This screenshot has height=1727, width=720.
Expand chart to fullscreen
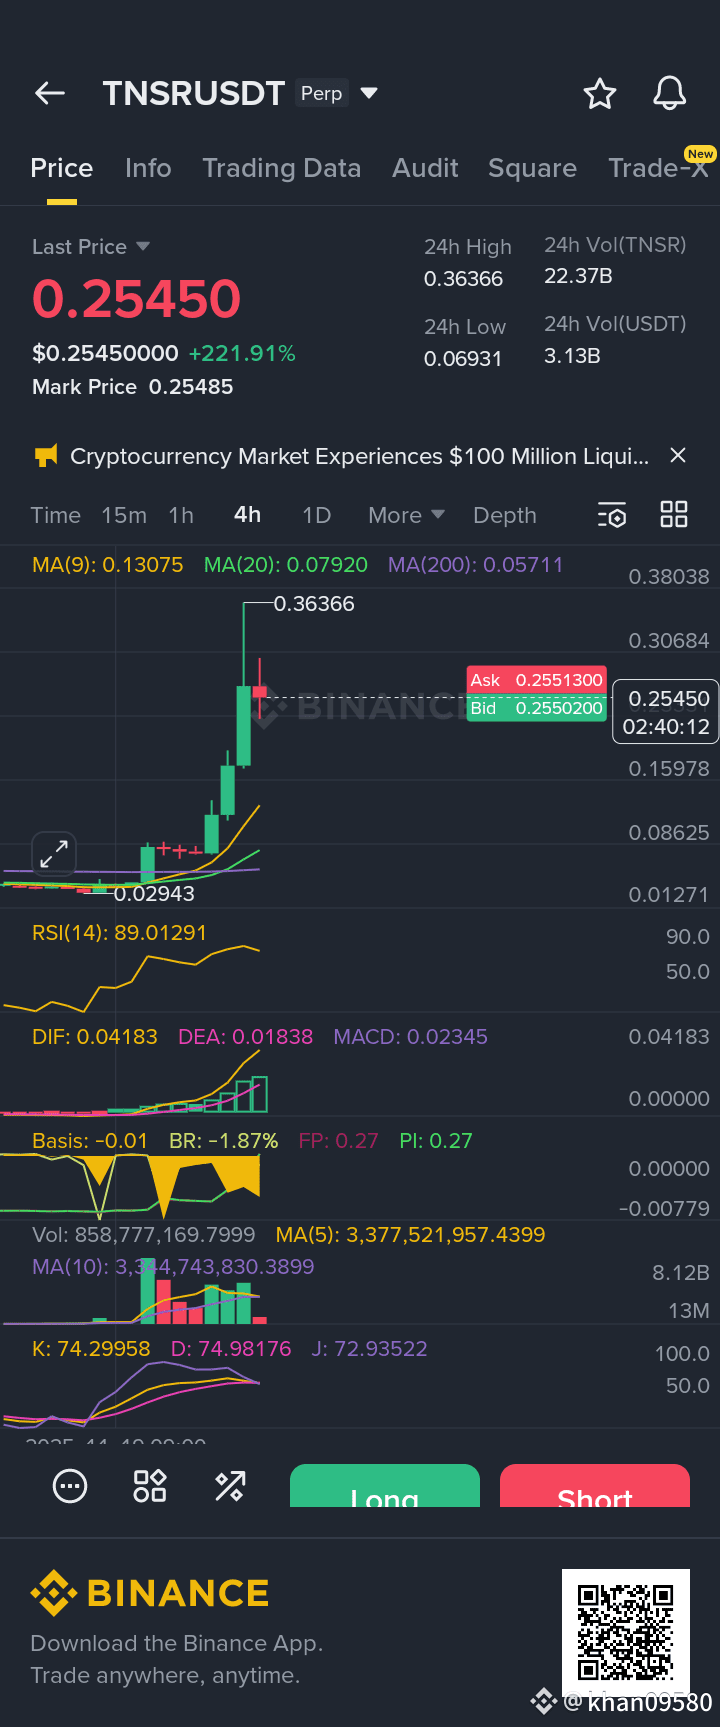(54, 854)
